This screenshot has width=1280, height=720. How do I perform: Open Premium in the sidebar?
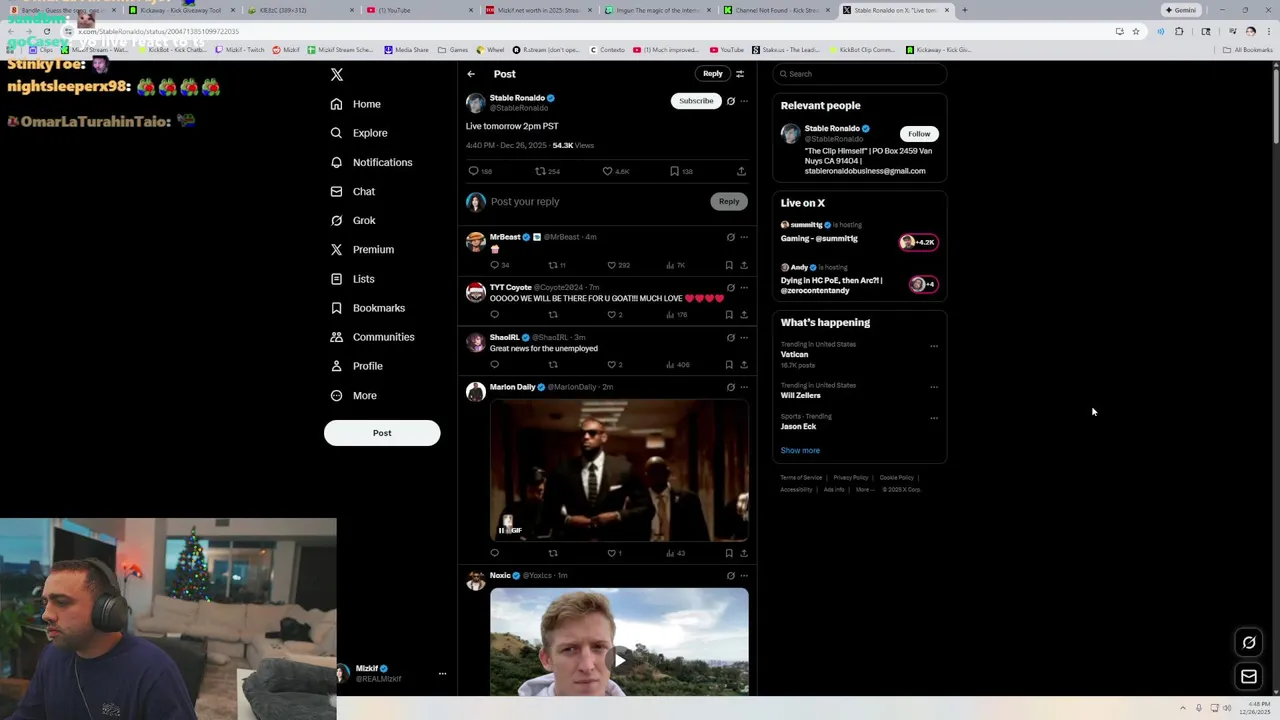(361, 249)
